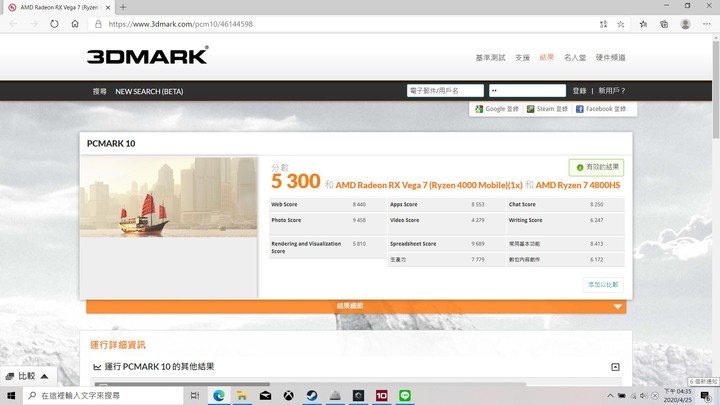Open the Action Center notifications
720x405 pixels.
pos(706,395)
